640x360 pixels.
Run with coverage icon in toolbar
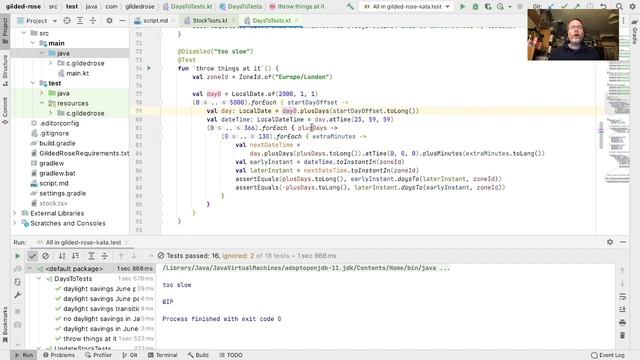[488, 7]
